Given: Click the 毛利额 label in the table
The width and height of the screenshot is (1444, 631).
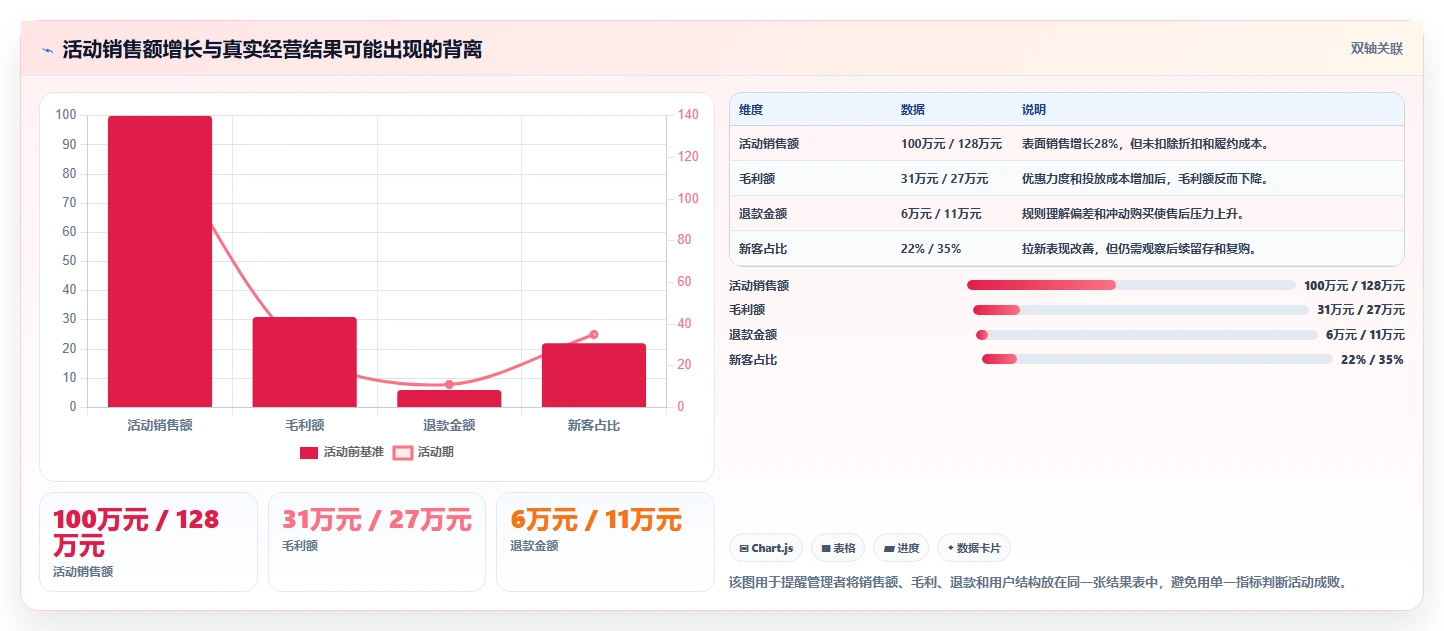Looking at the screenshot, I should pyautogui.click(x=757, y=179).
